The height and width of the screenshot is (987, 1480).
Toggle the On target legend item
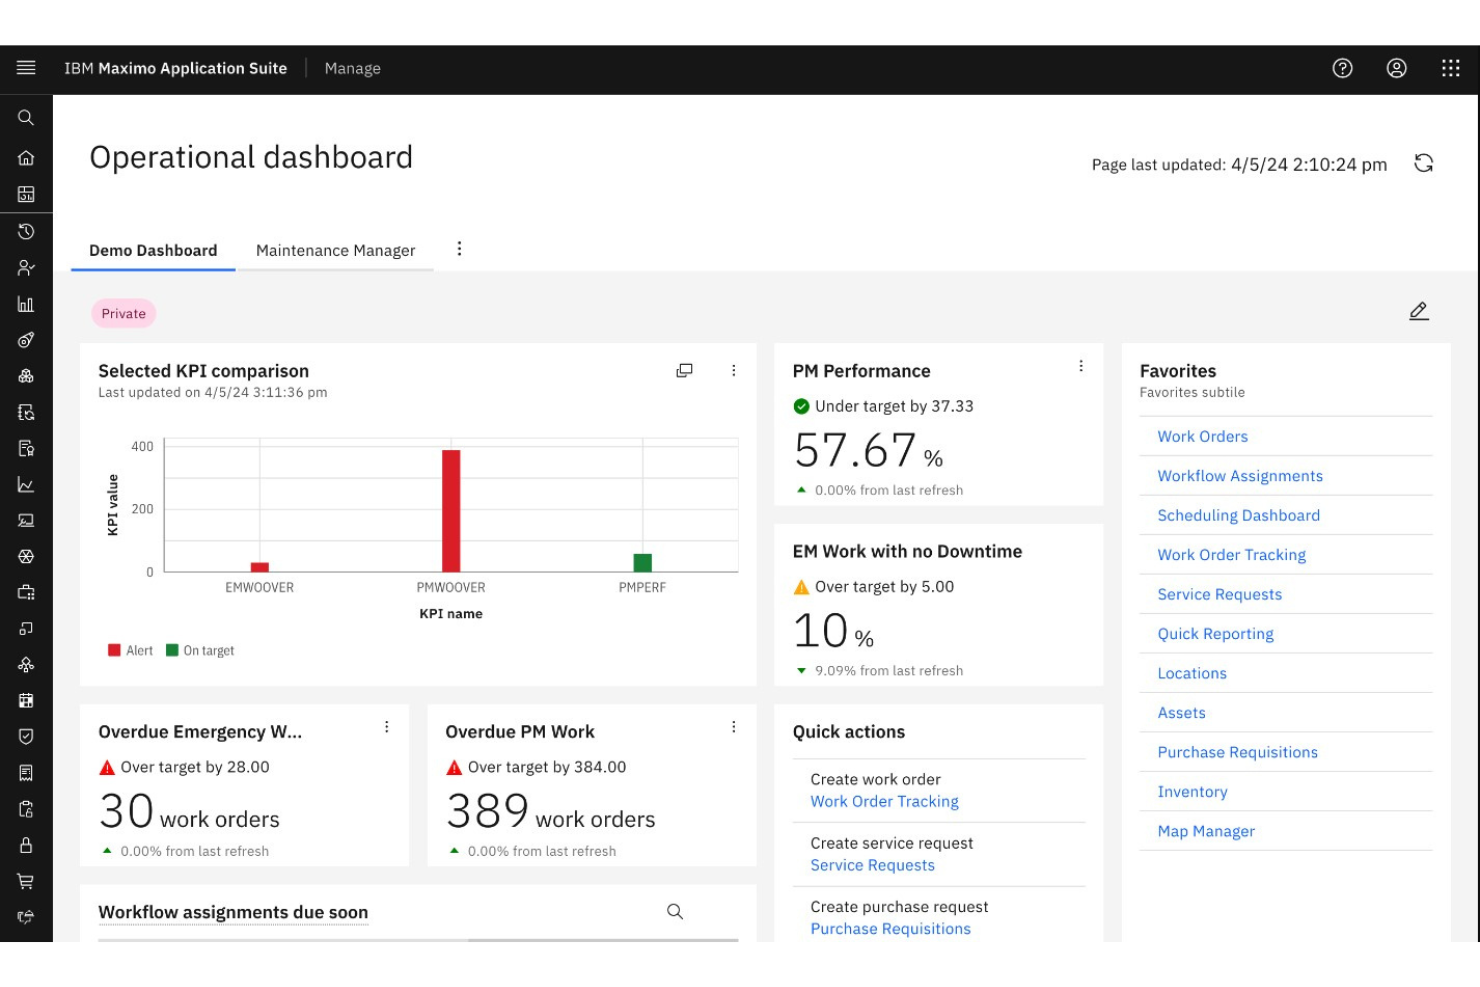coord(208,650)
